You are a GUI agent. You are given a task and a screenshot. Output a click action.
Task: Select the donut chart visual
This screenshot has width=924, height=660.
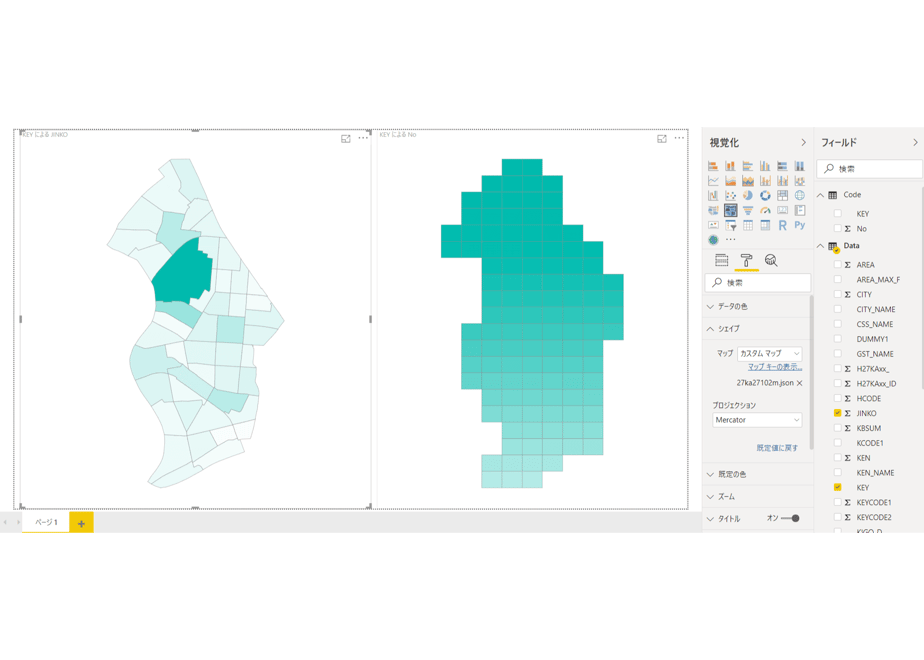click(765, 196)
